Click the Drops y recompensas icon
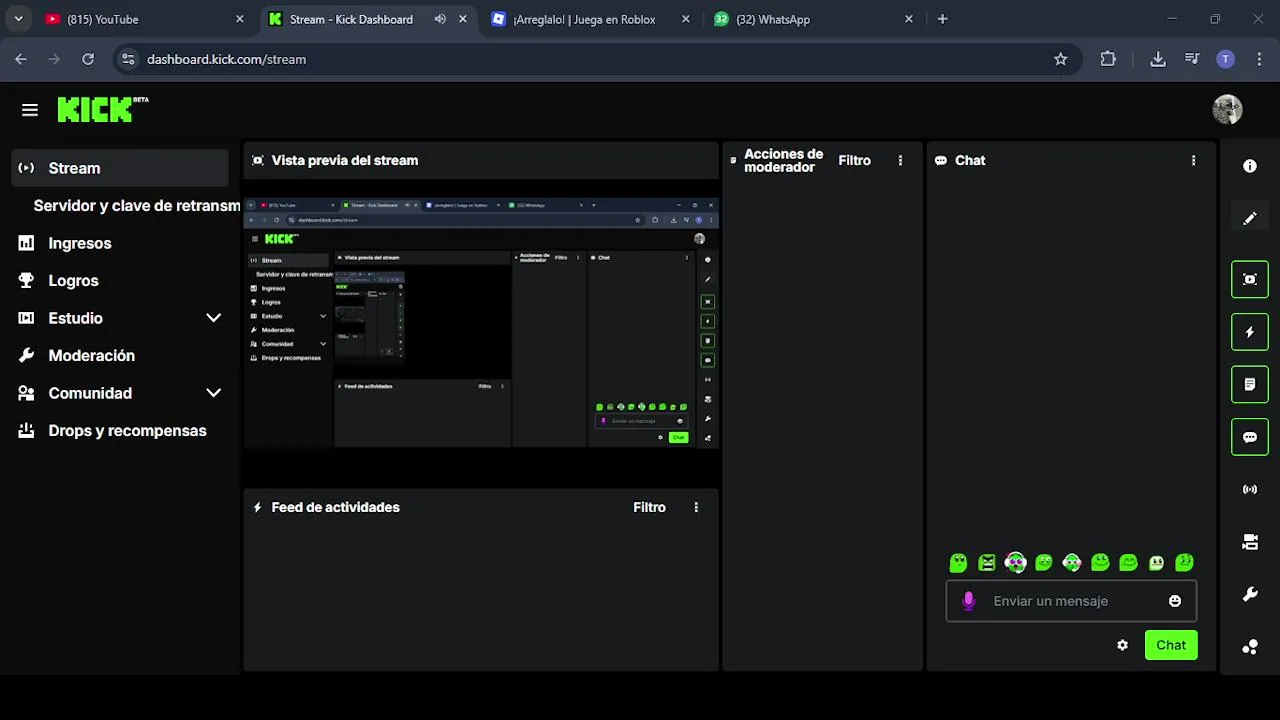Screen dimensions: 1280x720 27,431
